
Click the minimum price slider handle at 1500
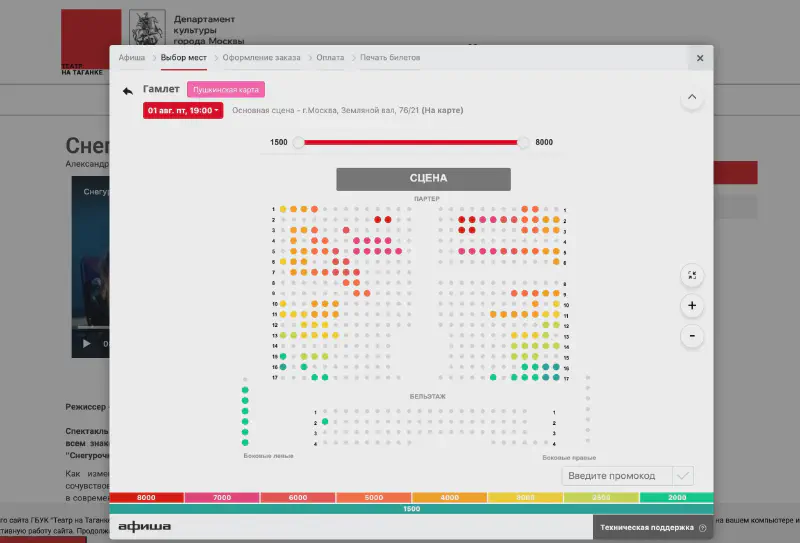tap(298, 142)
